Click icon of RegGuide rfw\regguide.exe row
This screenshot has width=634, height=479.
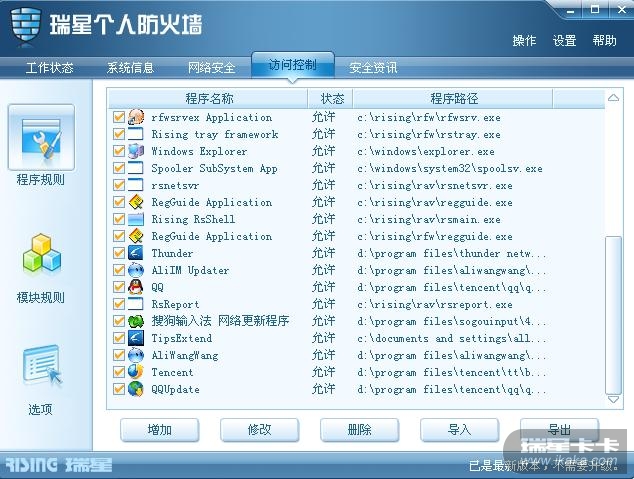coord(136,236)
